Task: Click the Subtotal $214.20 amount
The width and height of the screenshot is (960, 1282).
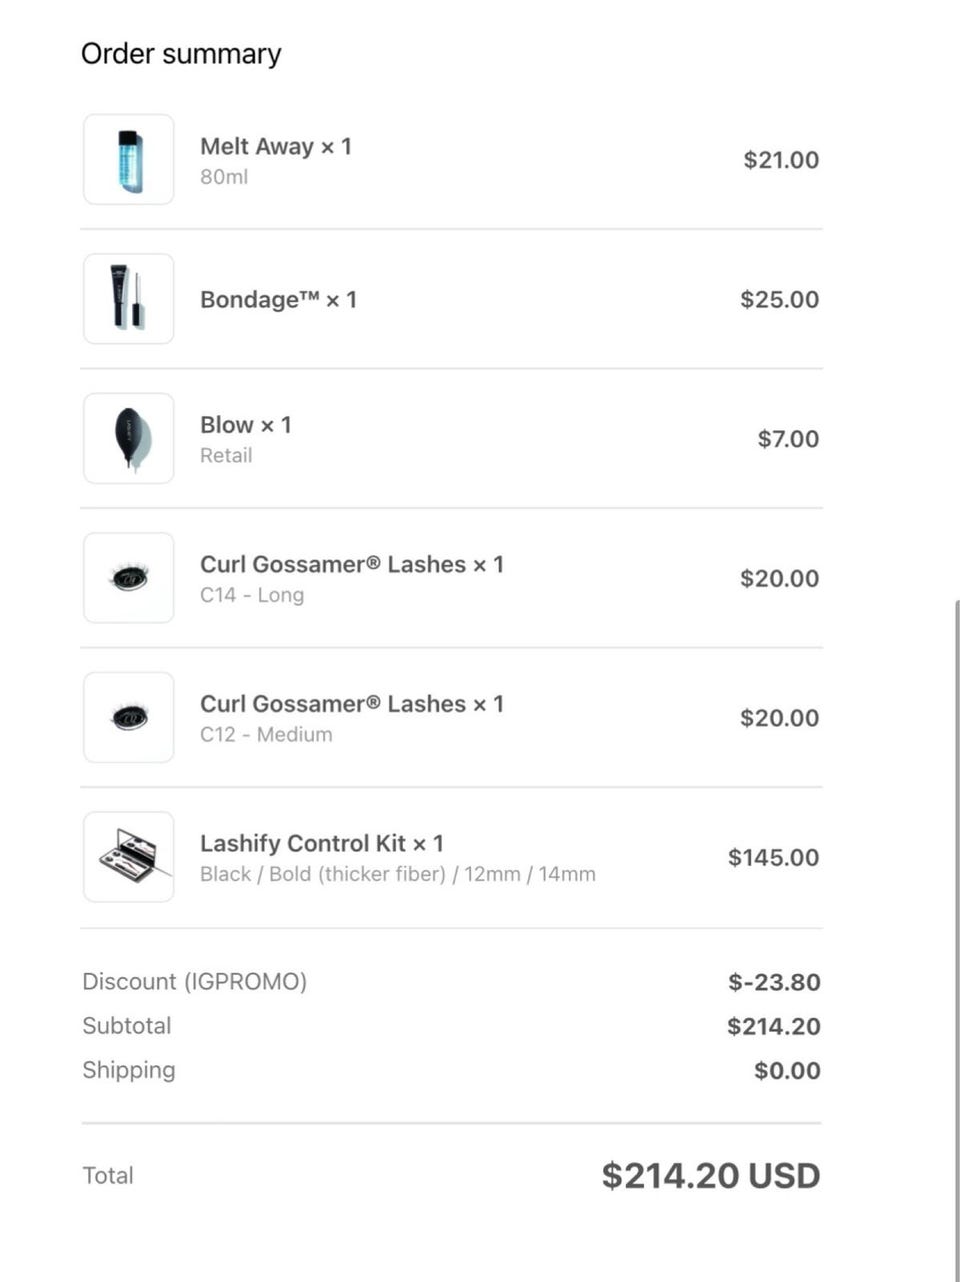Action: click(x=773, y=1026)
